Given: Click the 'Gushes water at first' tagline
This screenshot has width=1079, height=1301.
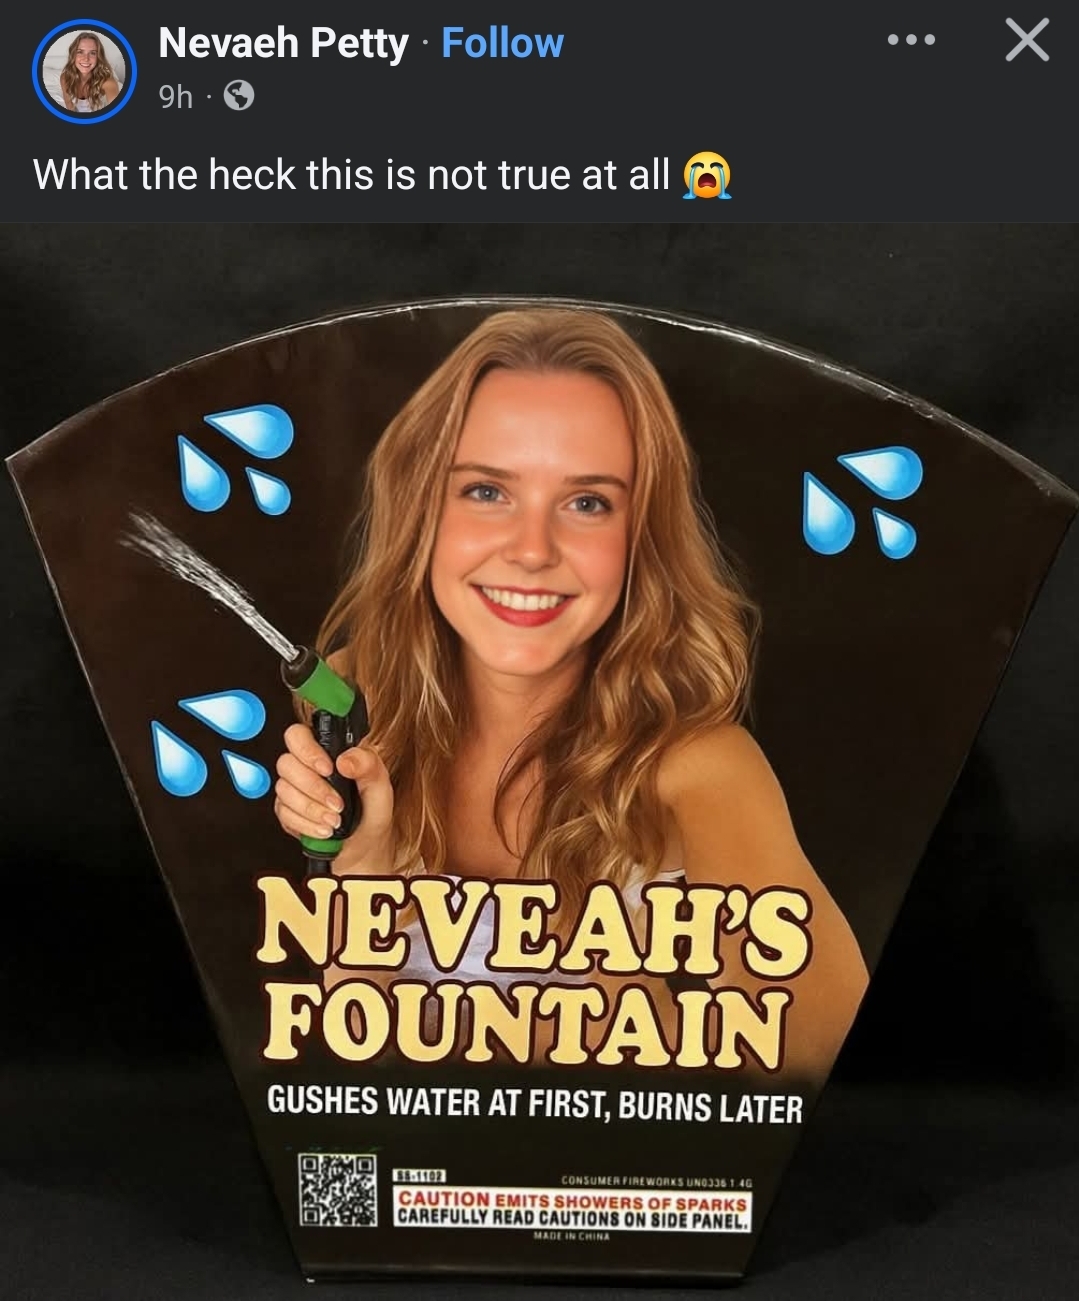Looking at the screenshot, I should point(534,1103).
